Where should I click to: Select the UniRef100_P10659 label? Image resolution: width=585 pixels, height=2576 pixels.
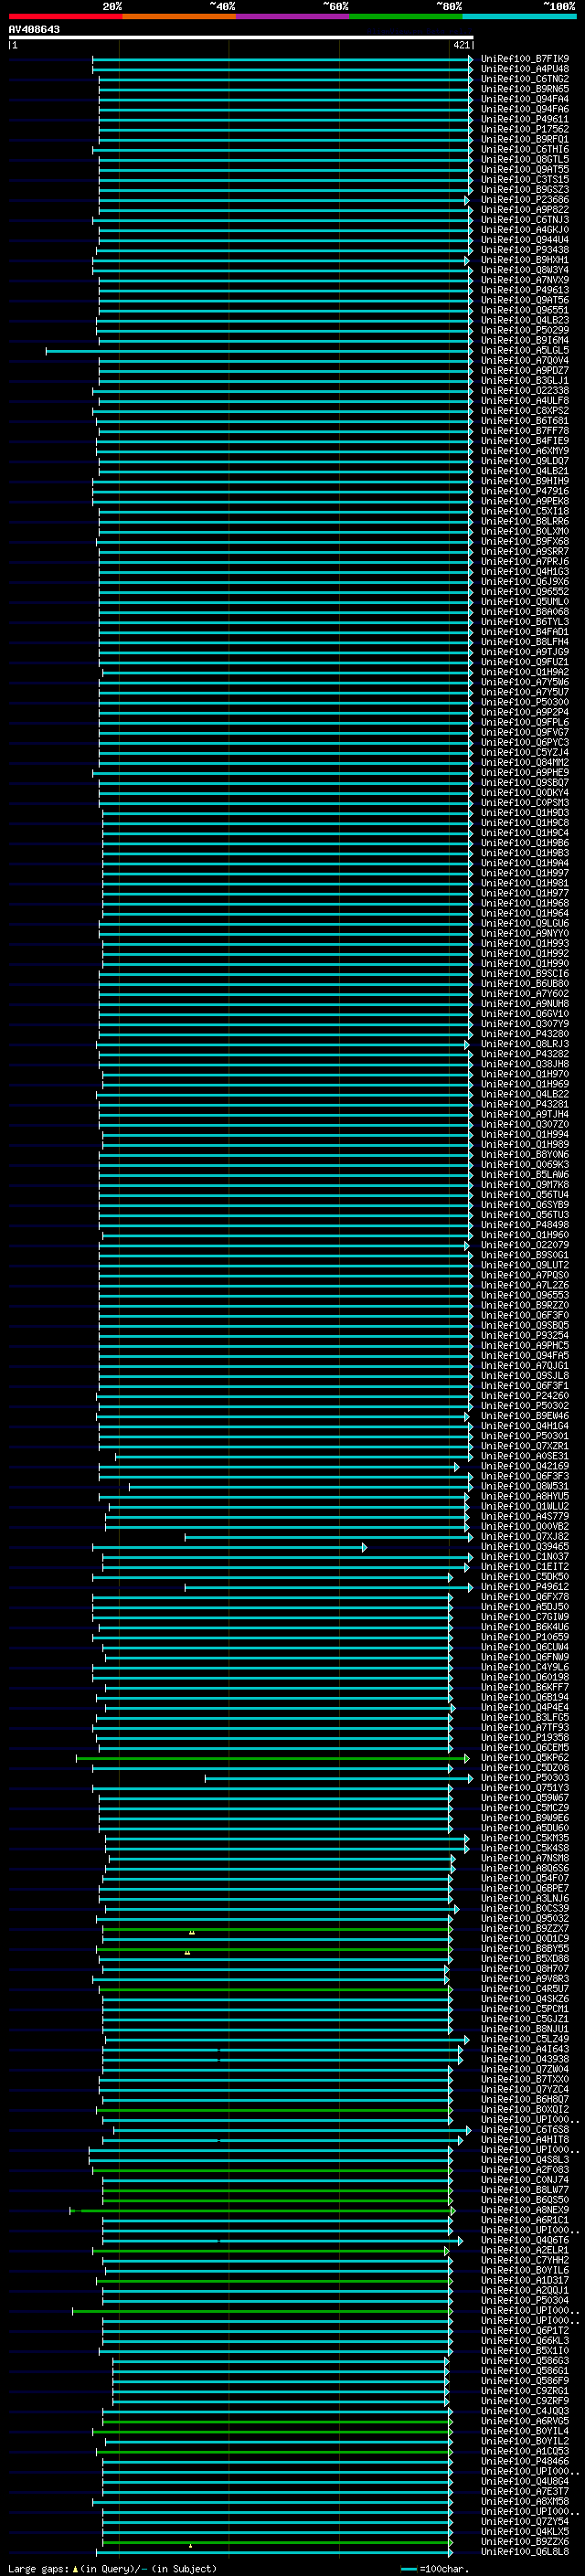click(x=525, y=1637)
